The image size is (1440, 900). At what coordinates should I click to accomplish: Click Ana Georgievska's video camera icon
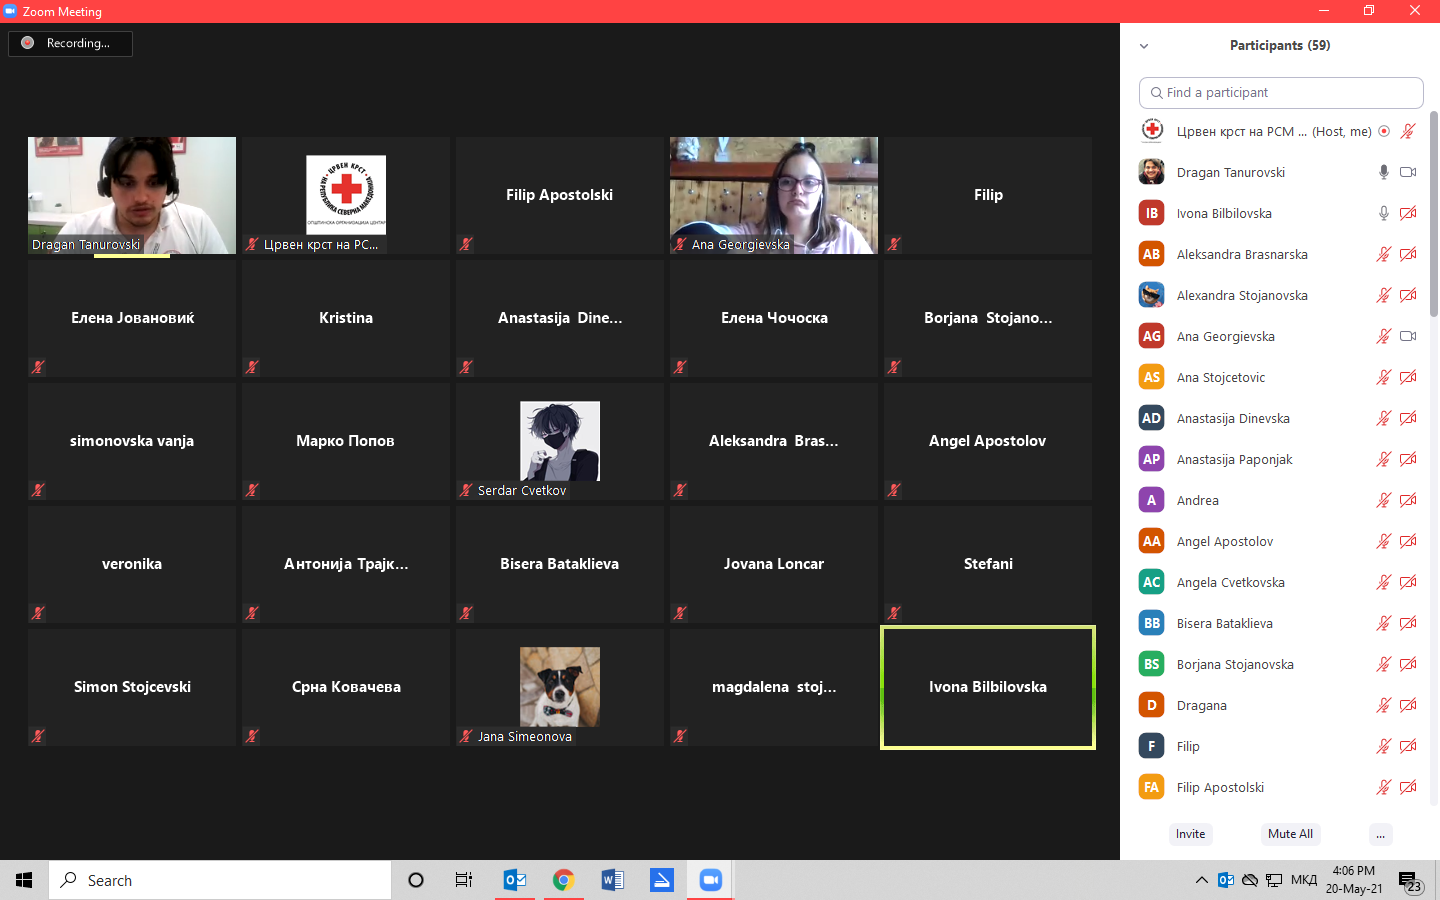[1408, 336]
